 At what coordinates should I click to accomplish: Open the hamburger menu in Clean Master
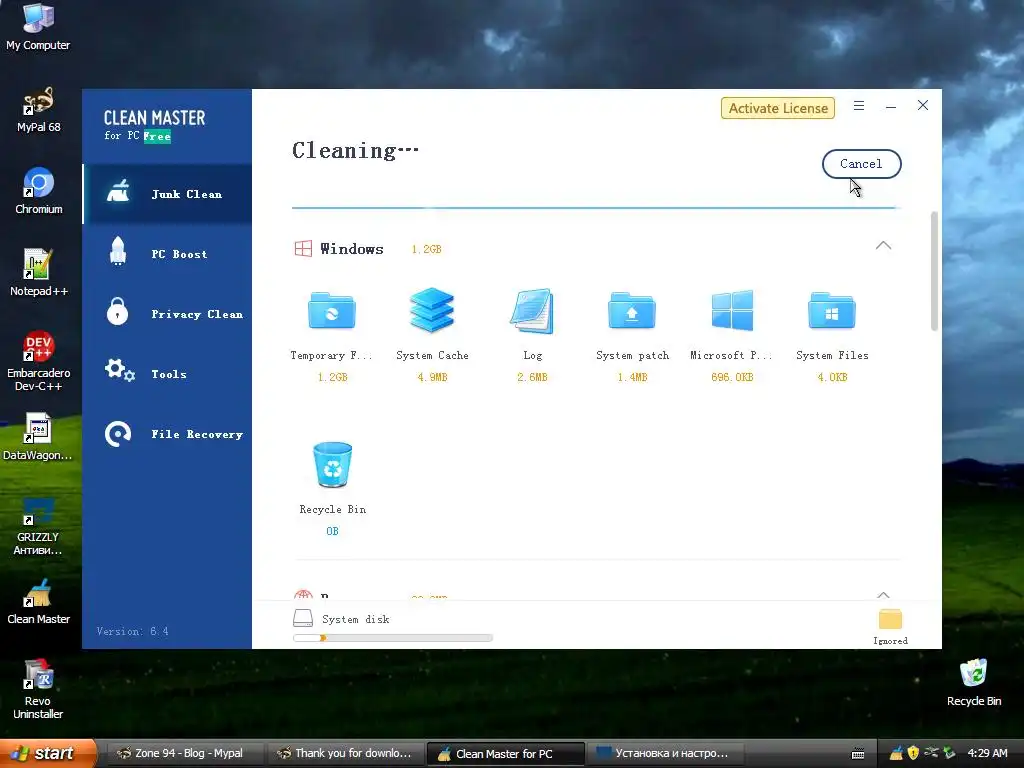(x=859, y=106)
